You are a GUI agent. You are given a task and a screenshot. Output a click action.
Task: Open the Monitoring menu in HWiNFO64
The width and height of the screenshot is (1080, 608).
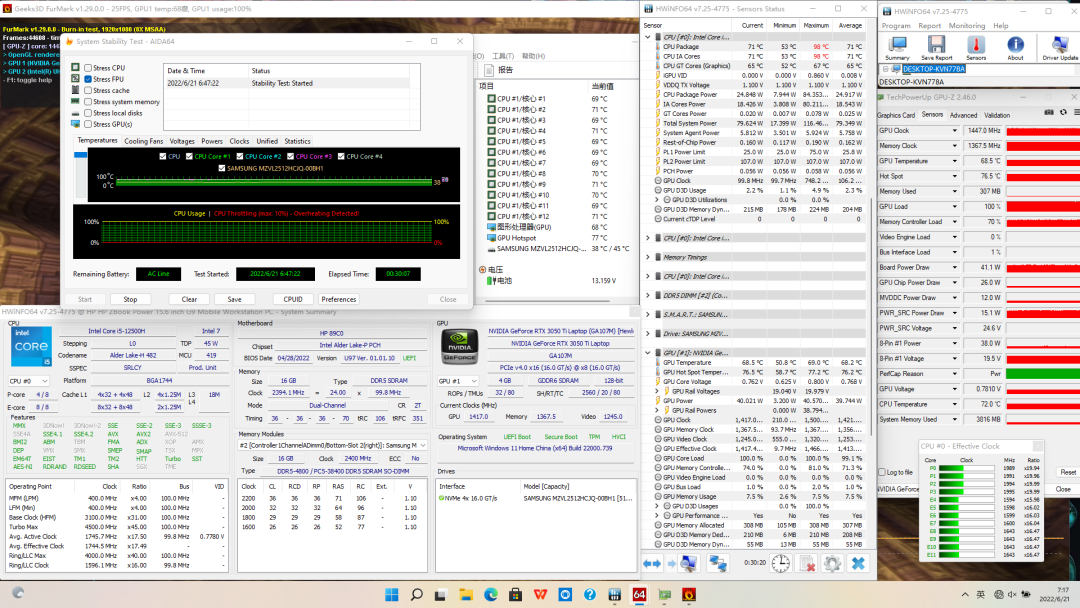click(966, 26)
